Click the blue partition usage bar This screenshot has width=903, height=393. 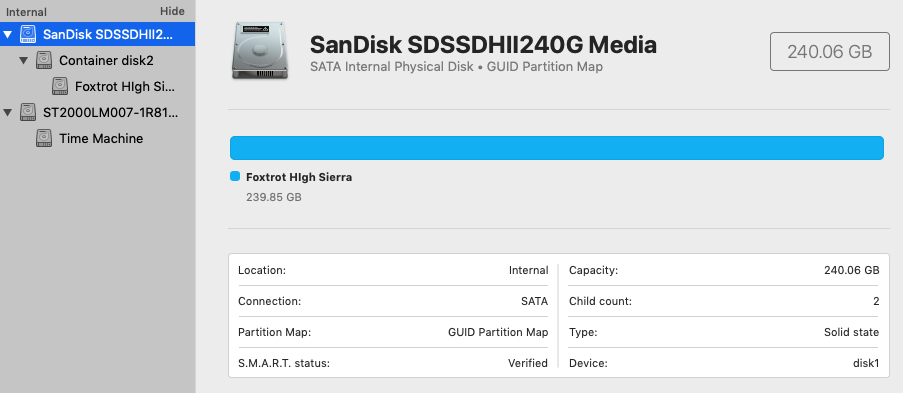(556, 148)
